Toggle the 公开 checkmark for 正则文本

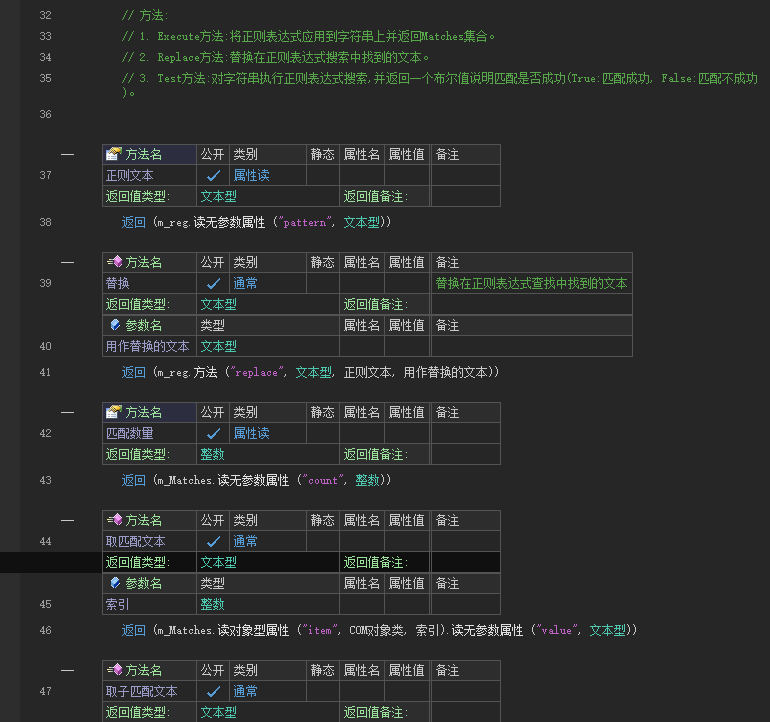click(x=213, y=176)
